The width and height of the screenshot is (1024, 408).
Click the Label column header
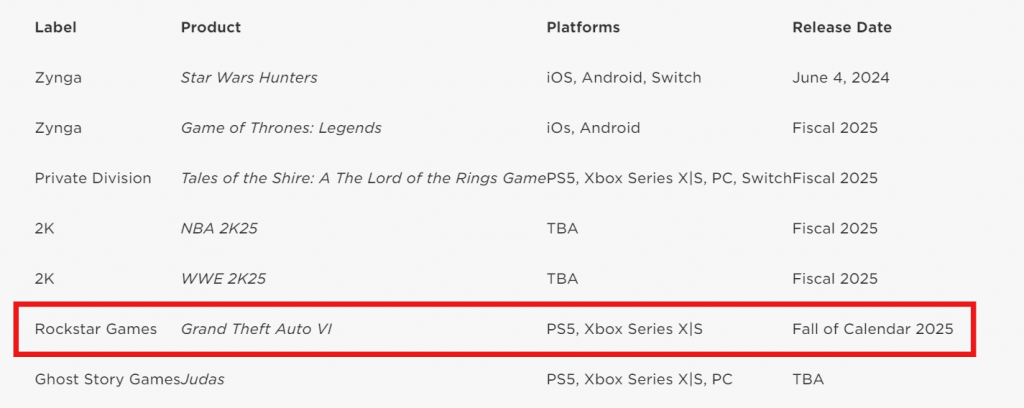click(56, 27)
